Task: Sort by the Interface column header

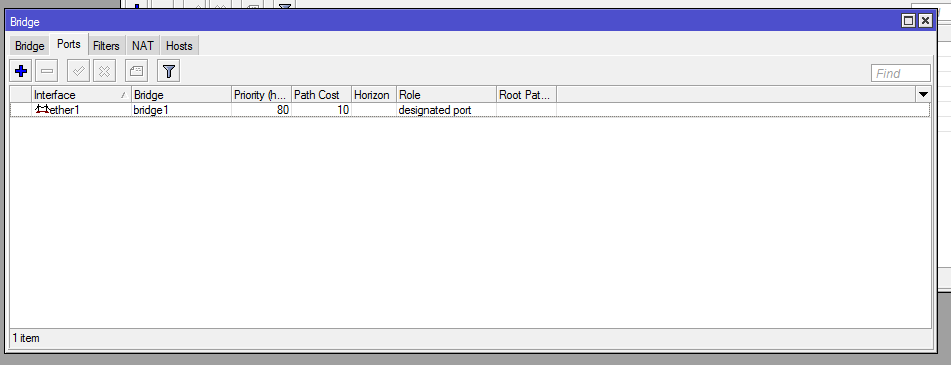Action: (81, 95)
